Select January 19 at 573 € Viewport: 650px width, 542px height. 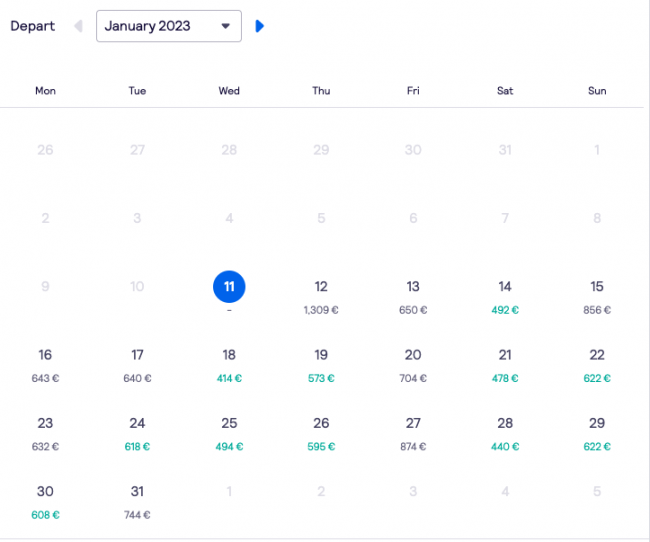click(321, 365)
